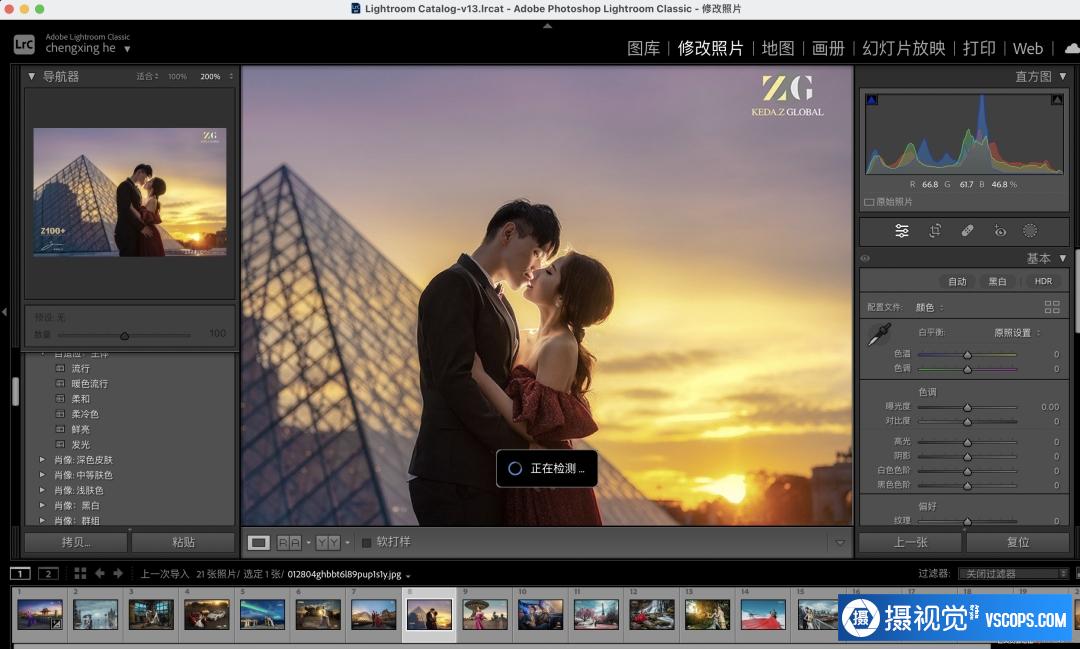This screenshot has width=1080, height=649.
Task: Click the Copy (拷贝...) button
Action: point(76,542)
